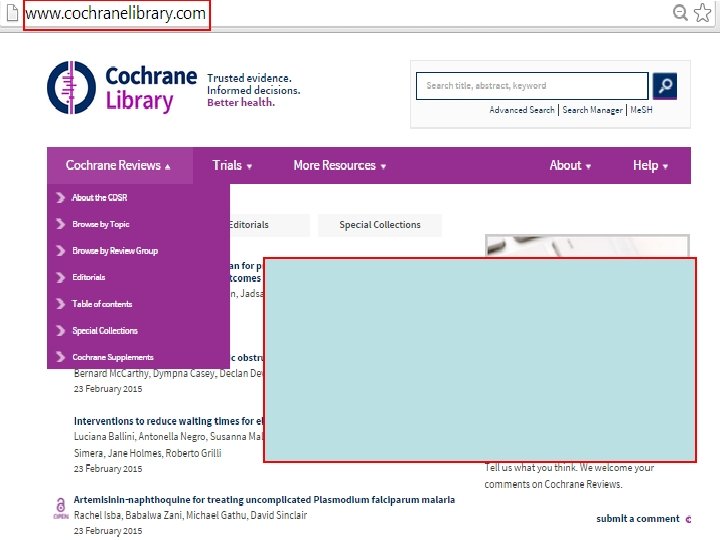720x540 pixels.
Task: Click the arrow icon beside submit a comment
Action: pyautogui.click(x=688, y=519)
